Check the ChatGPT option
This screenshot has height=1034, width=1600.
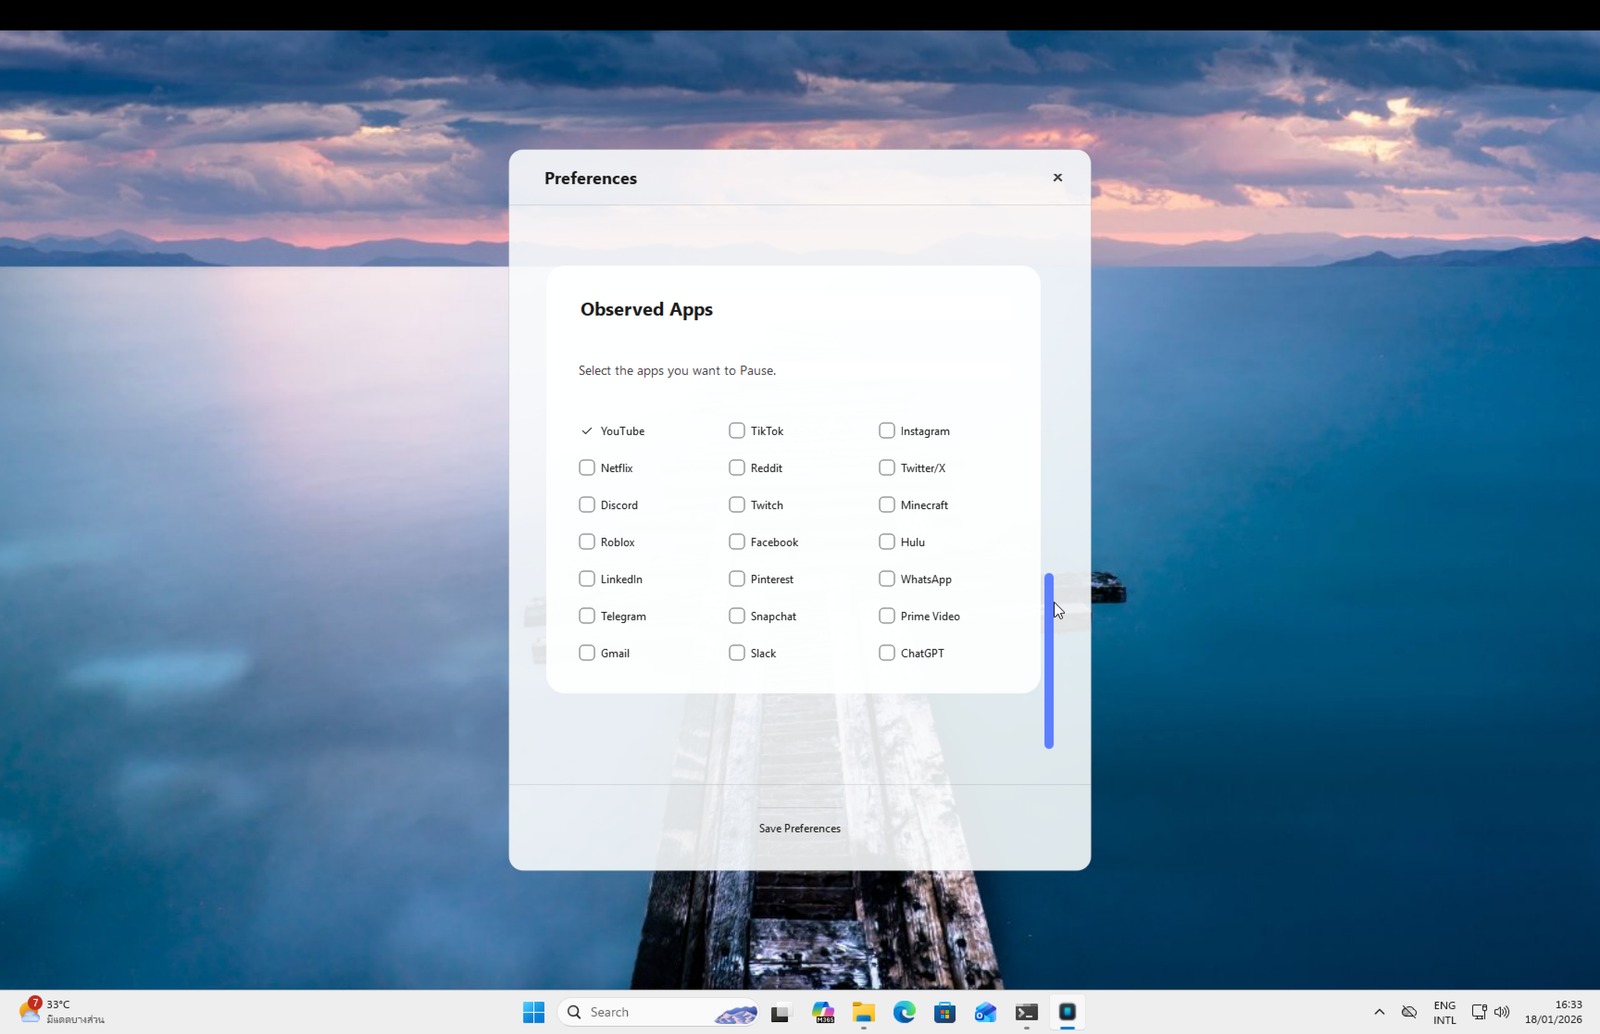[887, 652]
